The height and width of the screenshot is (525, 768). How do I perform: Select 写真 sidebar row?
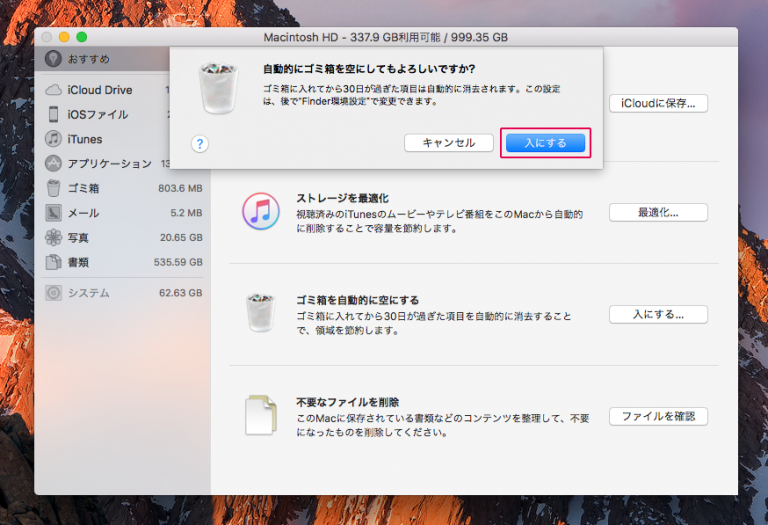pyautogui.click(x=122, y=238)
